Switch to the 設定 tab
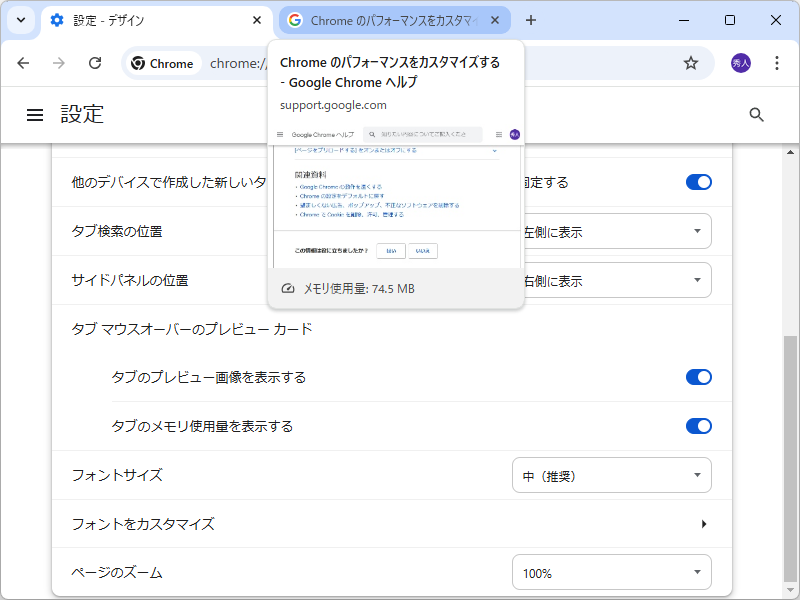Screen dimensions: 800x600 click(x=140, y=20)
